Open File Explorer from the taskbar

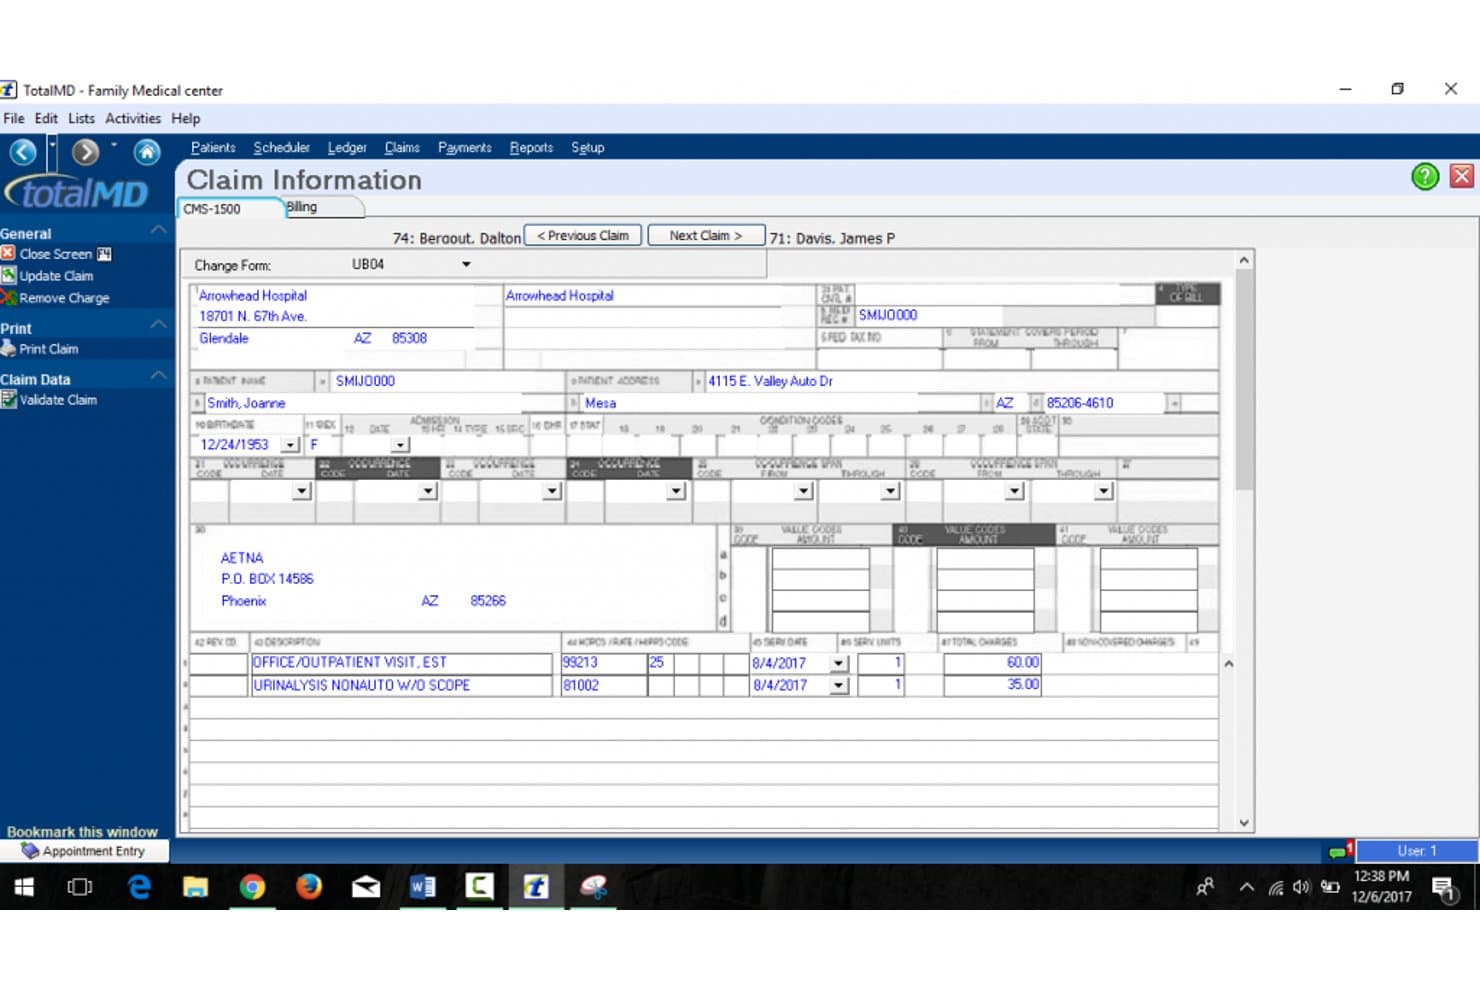195,887
